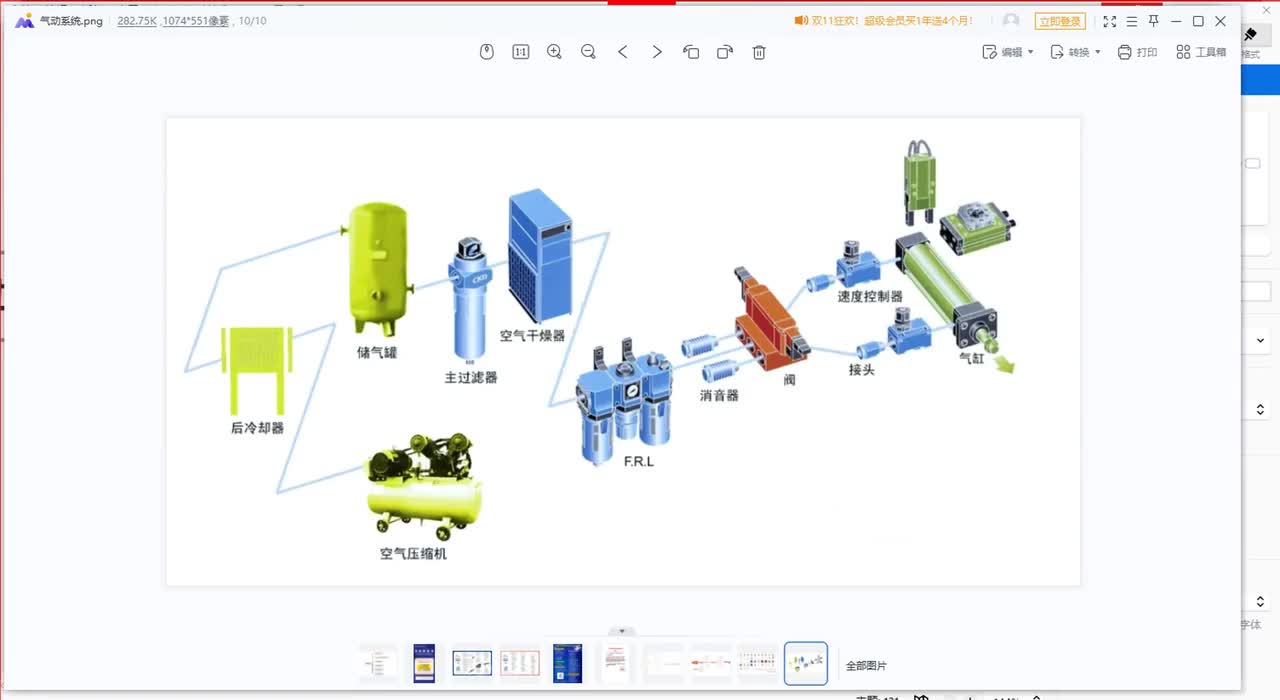Delete the image with trash icon
Screen dimensions: 1280x700
pos(759,52)
